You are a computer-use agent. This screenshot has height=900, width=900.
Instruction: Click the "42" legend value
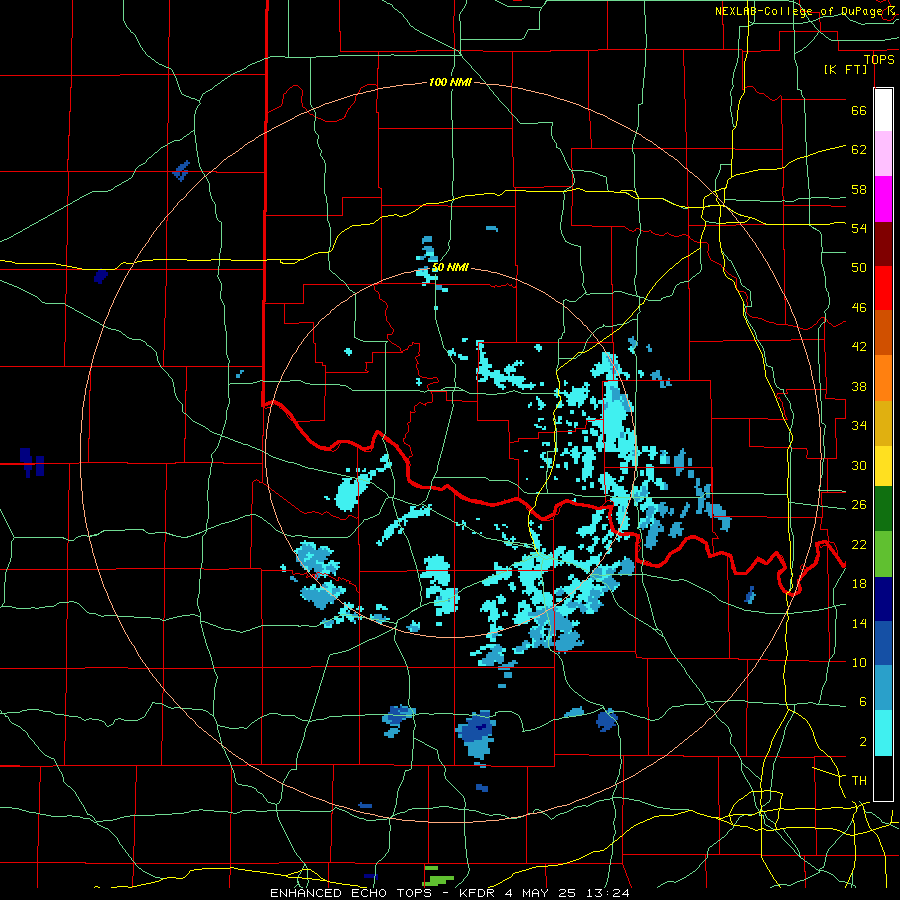859,347
